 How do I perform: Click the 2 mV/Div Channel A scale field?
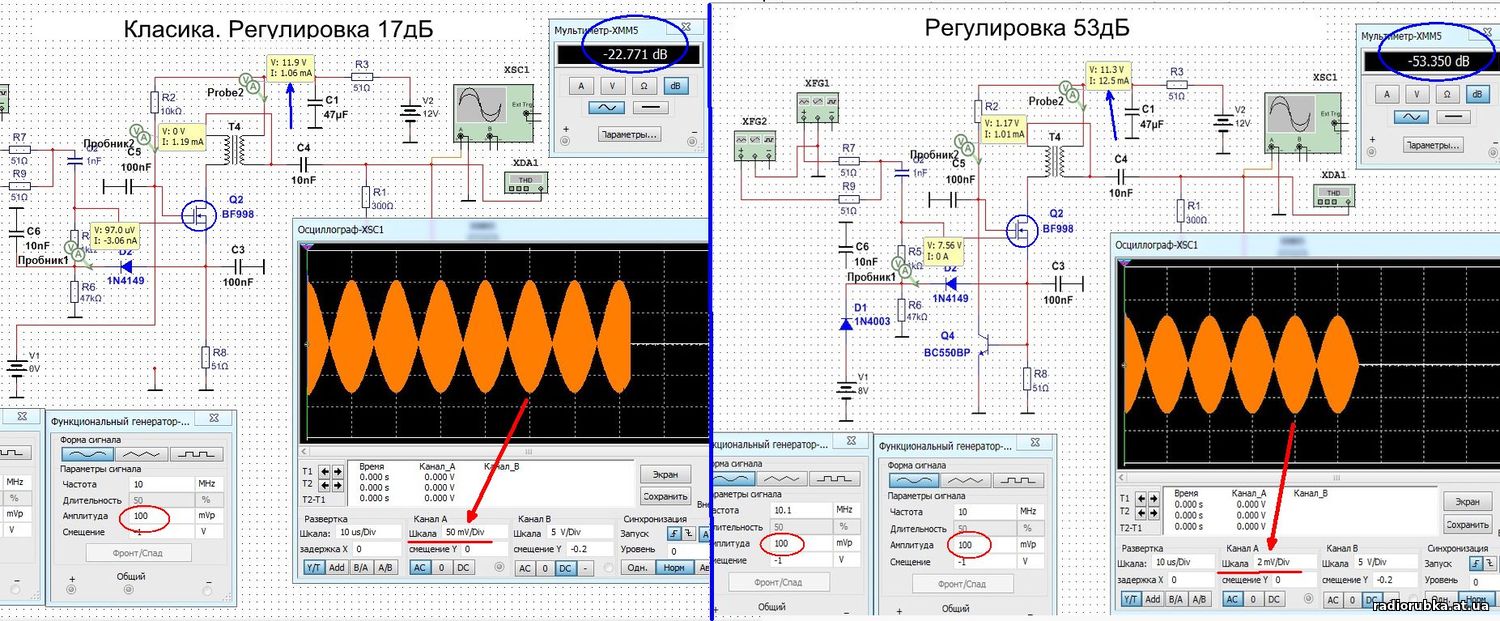click(1280, 563)
